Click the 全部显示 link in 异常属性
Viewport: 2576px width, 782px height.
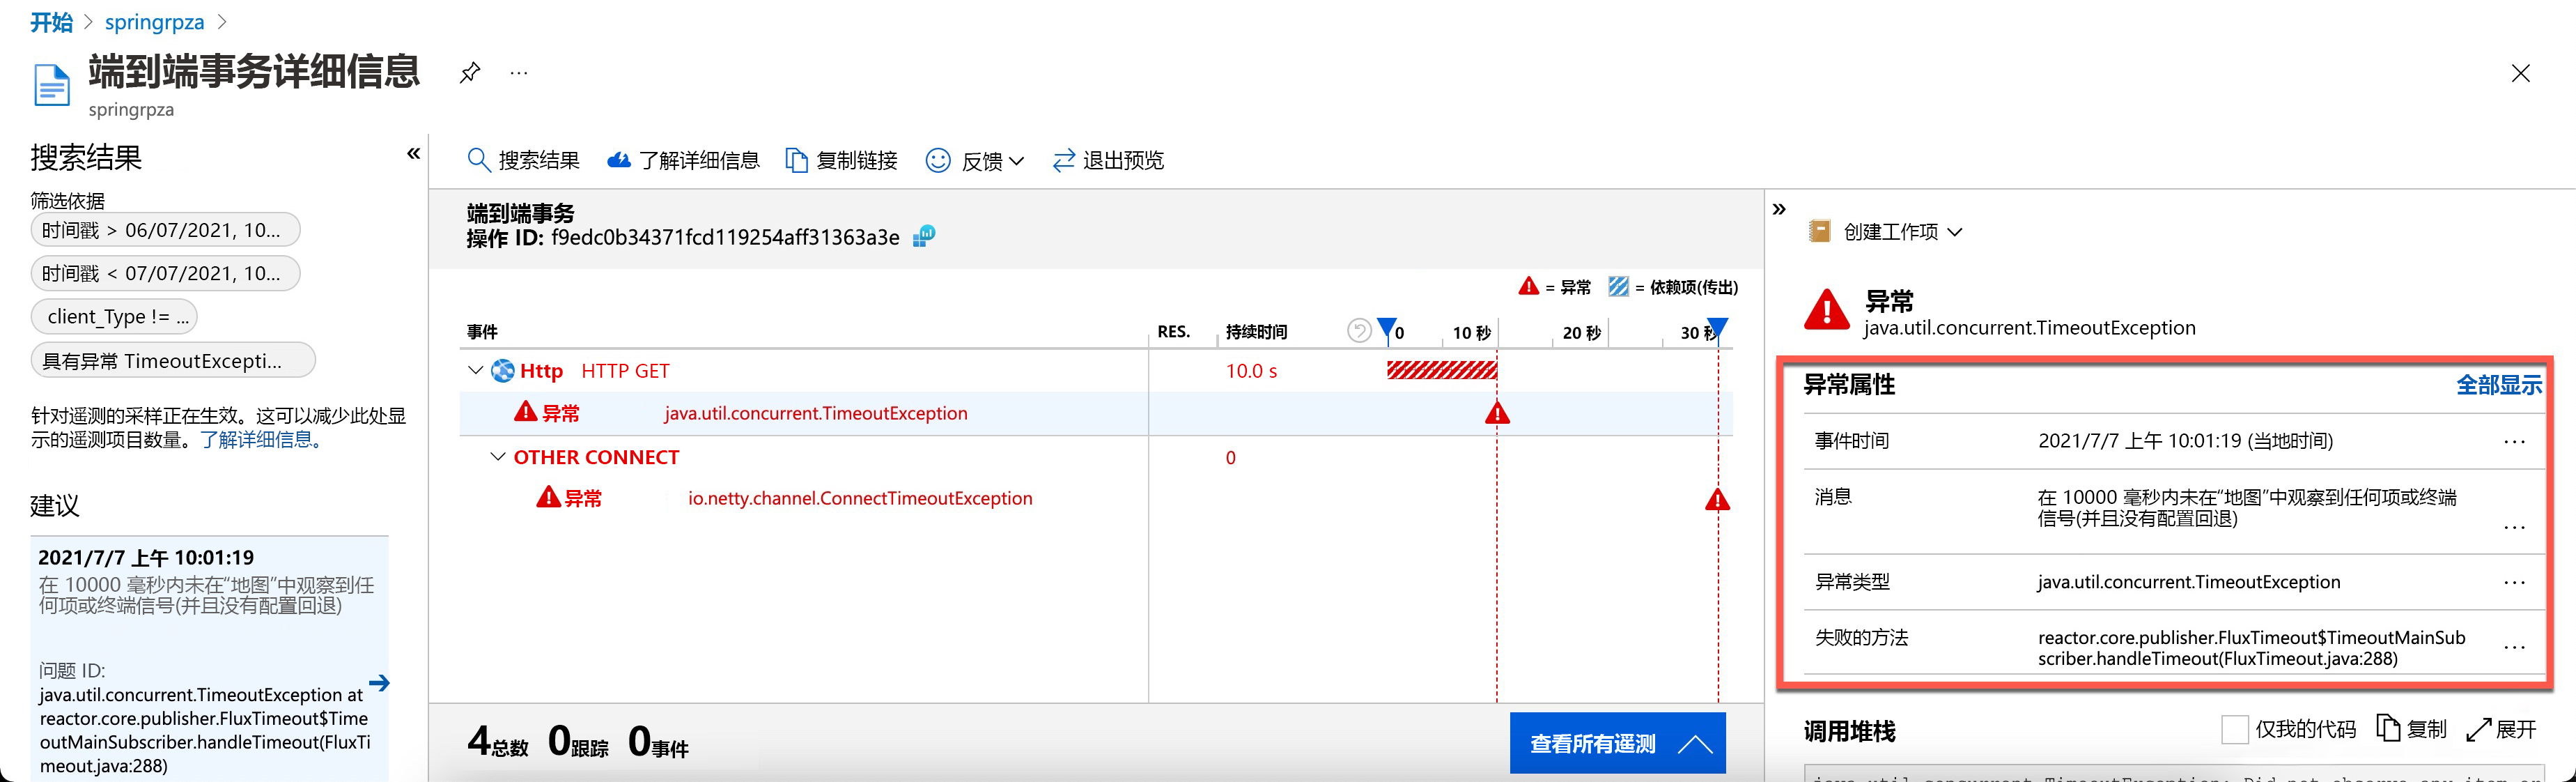point(2497,385)
